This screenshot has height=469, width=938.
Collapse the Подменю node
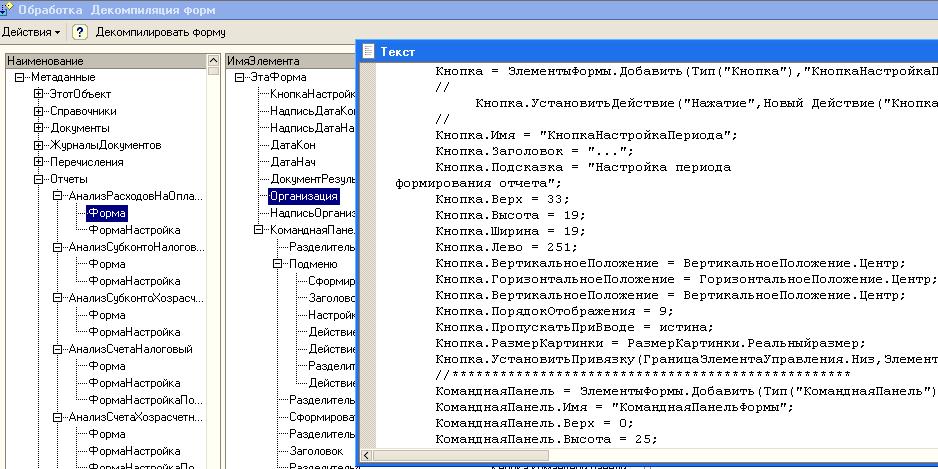pyautogui.click(x=278, y=264)
